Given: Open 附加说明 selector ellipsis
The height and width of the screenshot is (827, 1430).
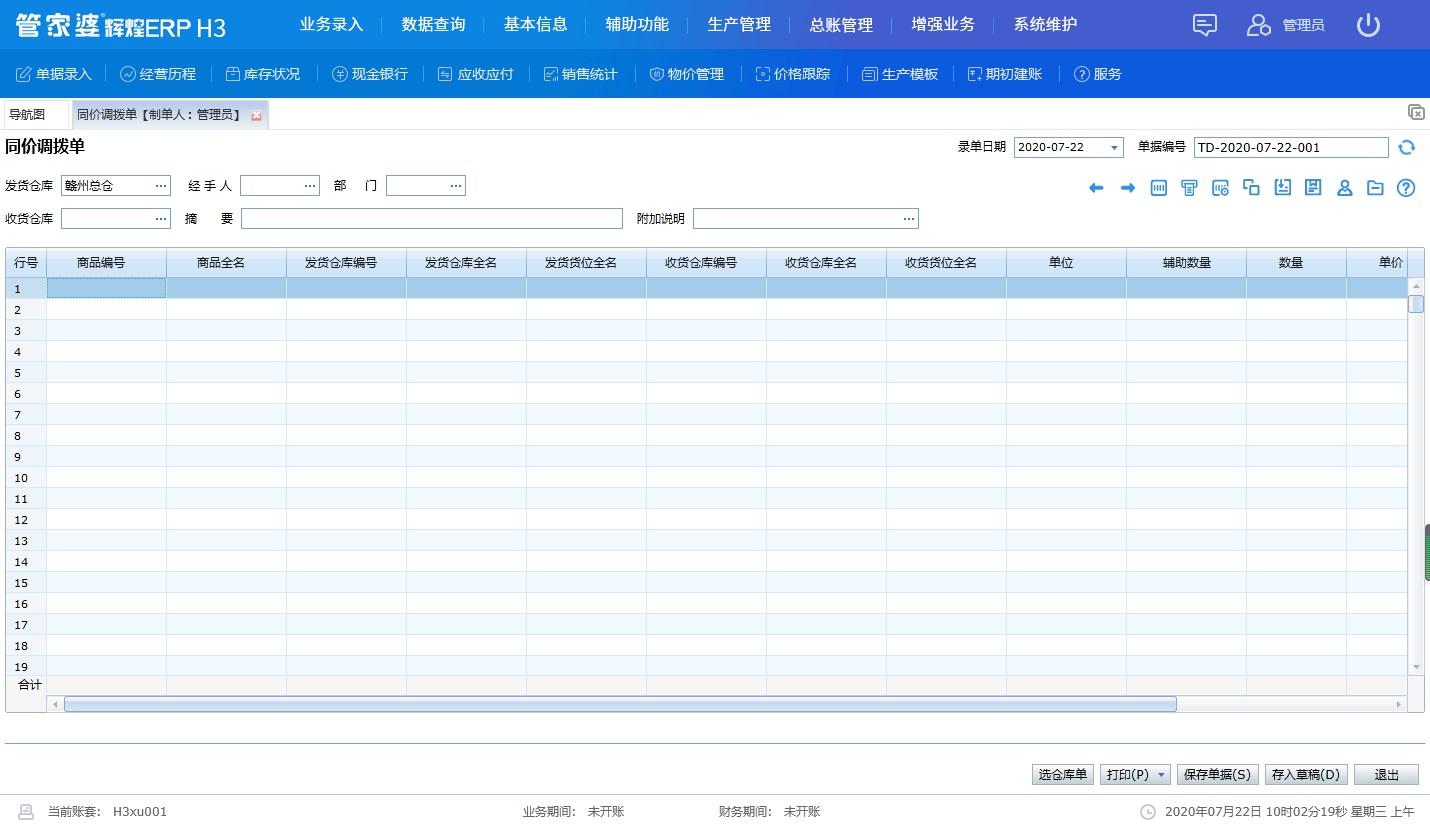Looking at the screenshot, I should pos(909,219).
